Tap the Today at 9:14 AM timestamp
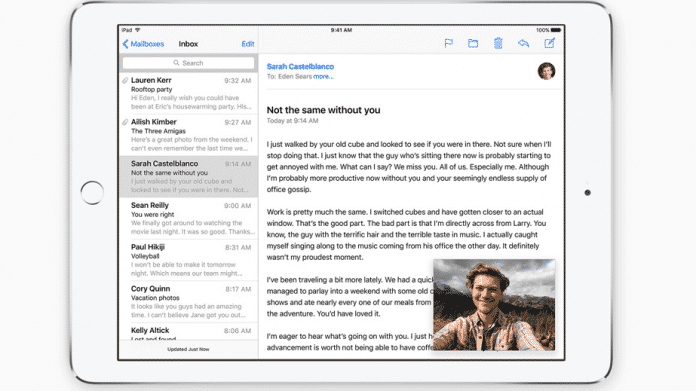The height and width of the screenshot is (391, 696). [292, 121]
